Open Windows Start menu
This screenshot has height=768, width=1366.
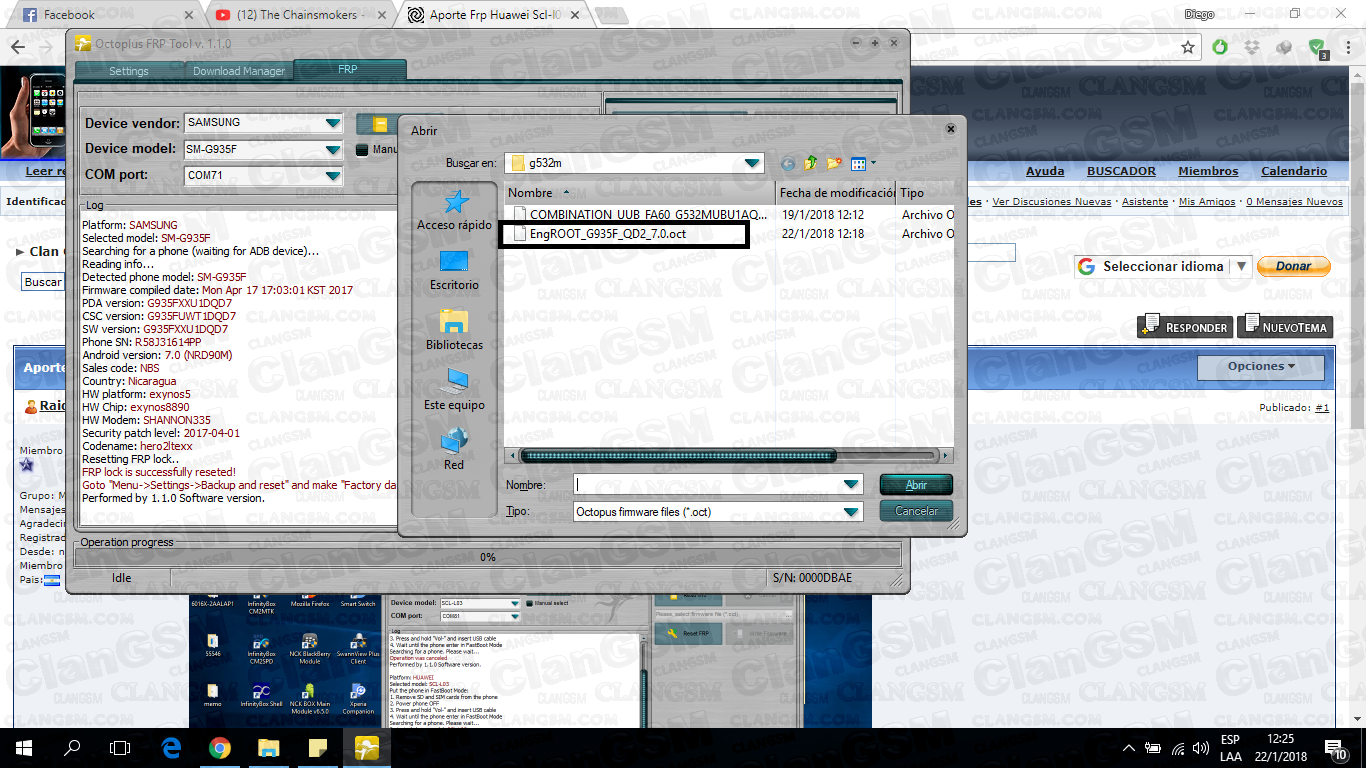coord(24,748)
